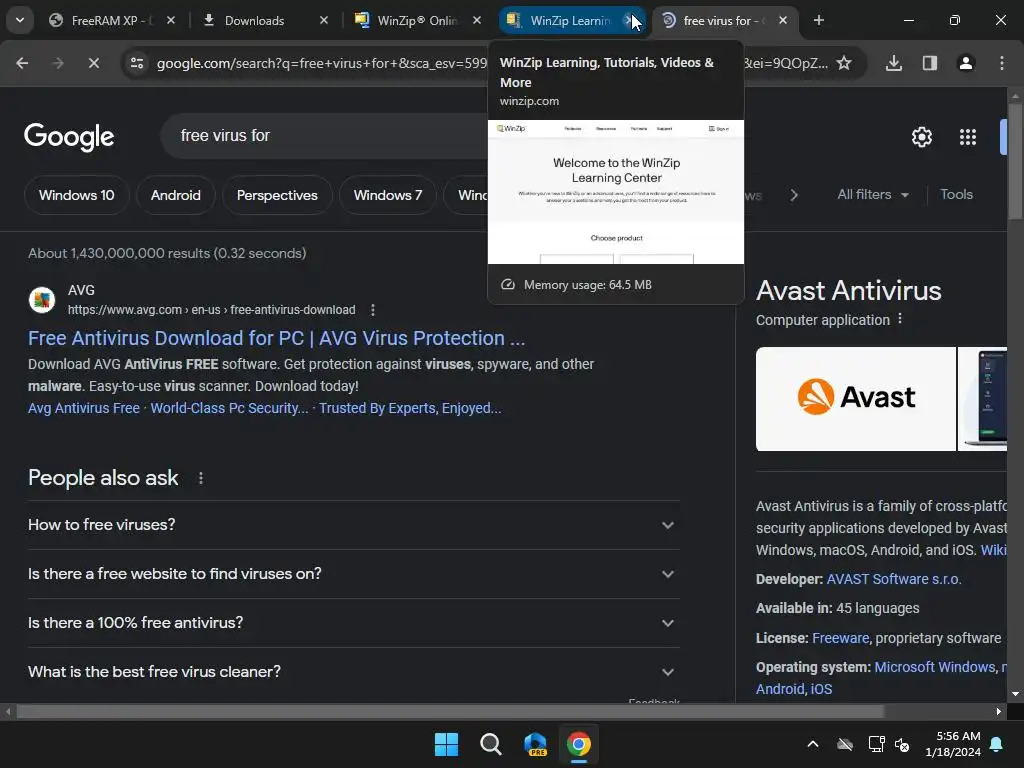Open search Tools

click(x=956, y=195)
